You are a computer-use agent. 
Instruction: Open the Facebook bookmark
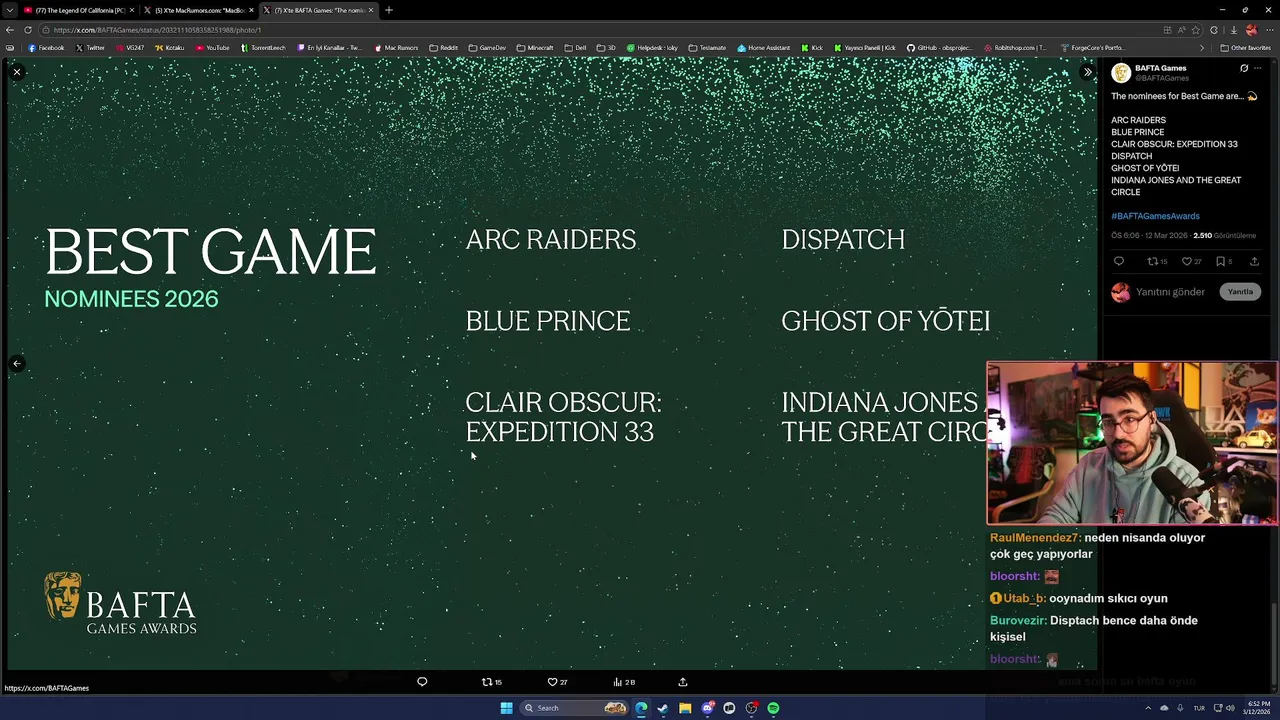[46, 48]
